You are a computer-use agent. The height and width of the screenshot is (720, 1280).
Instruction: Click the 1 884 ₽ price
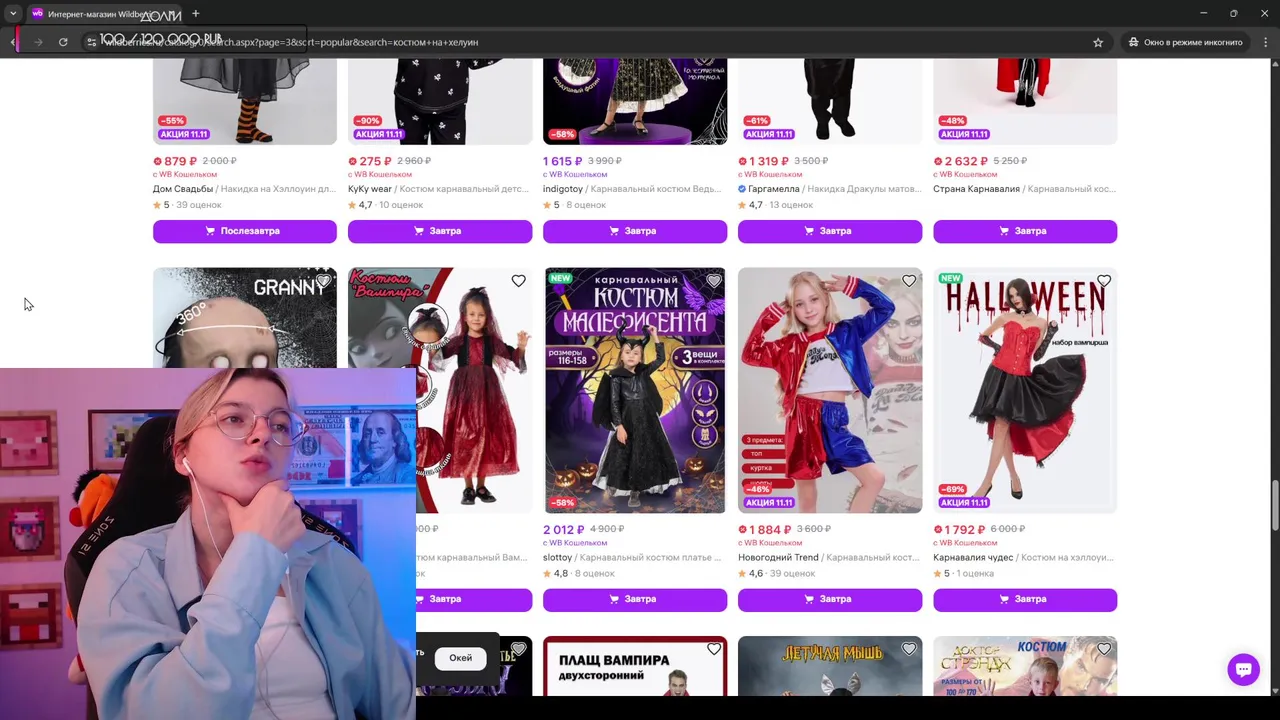[769, 529]
